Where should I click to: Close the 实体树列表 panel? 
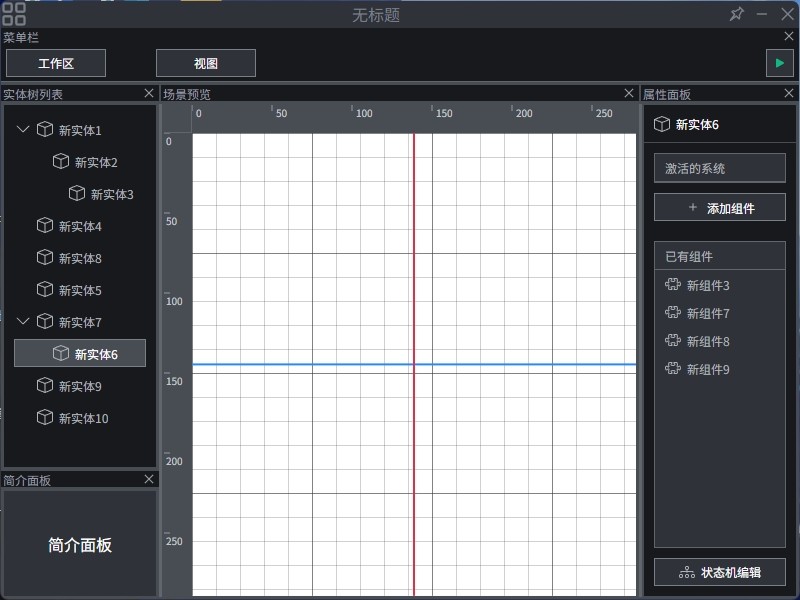pyautogui.click(x=148, y=93)
